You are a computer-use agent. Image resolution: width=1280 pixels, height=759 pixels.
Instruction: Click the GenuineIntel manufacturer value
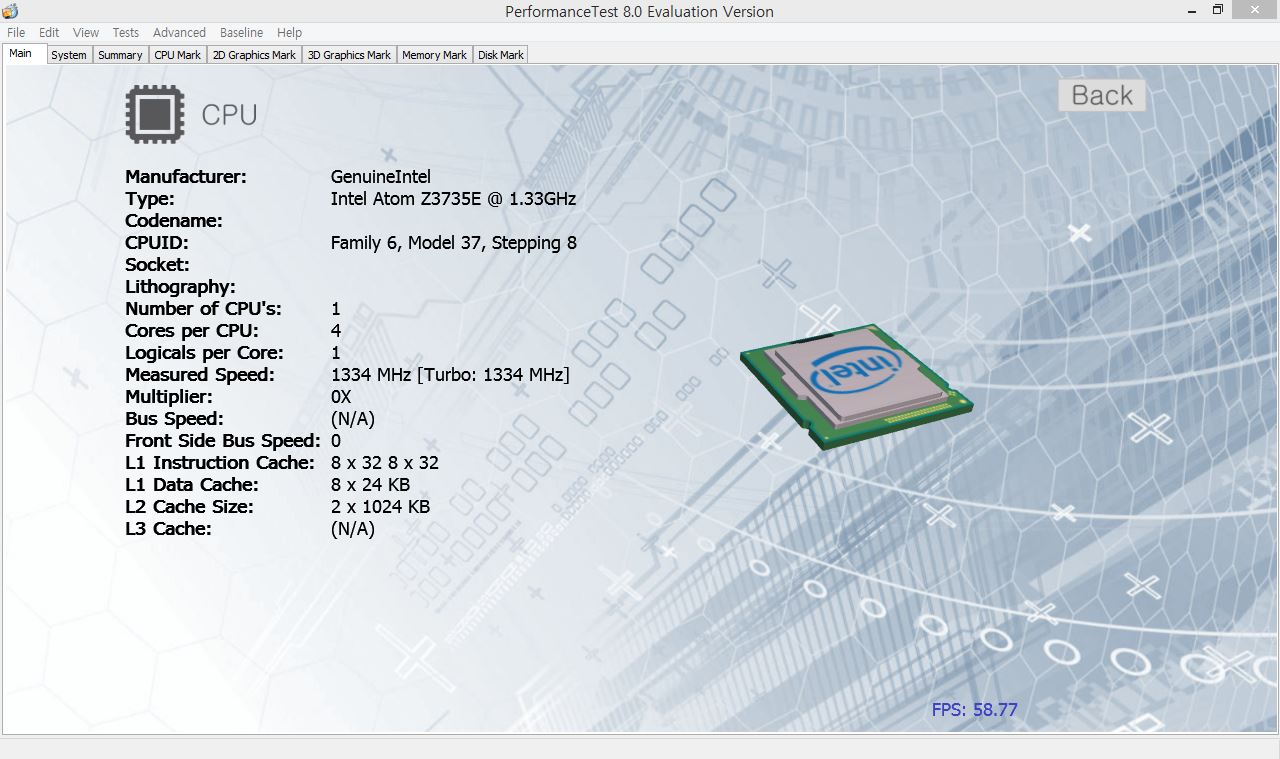coord(381,177)
